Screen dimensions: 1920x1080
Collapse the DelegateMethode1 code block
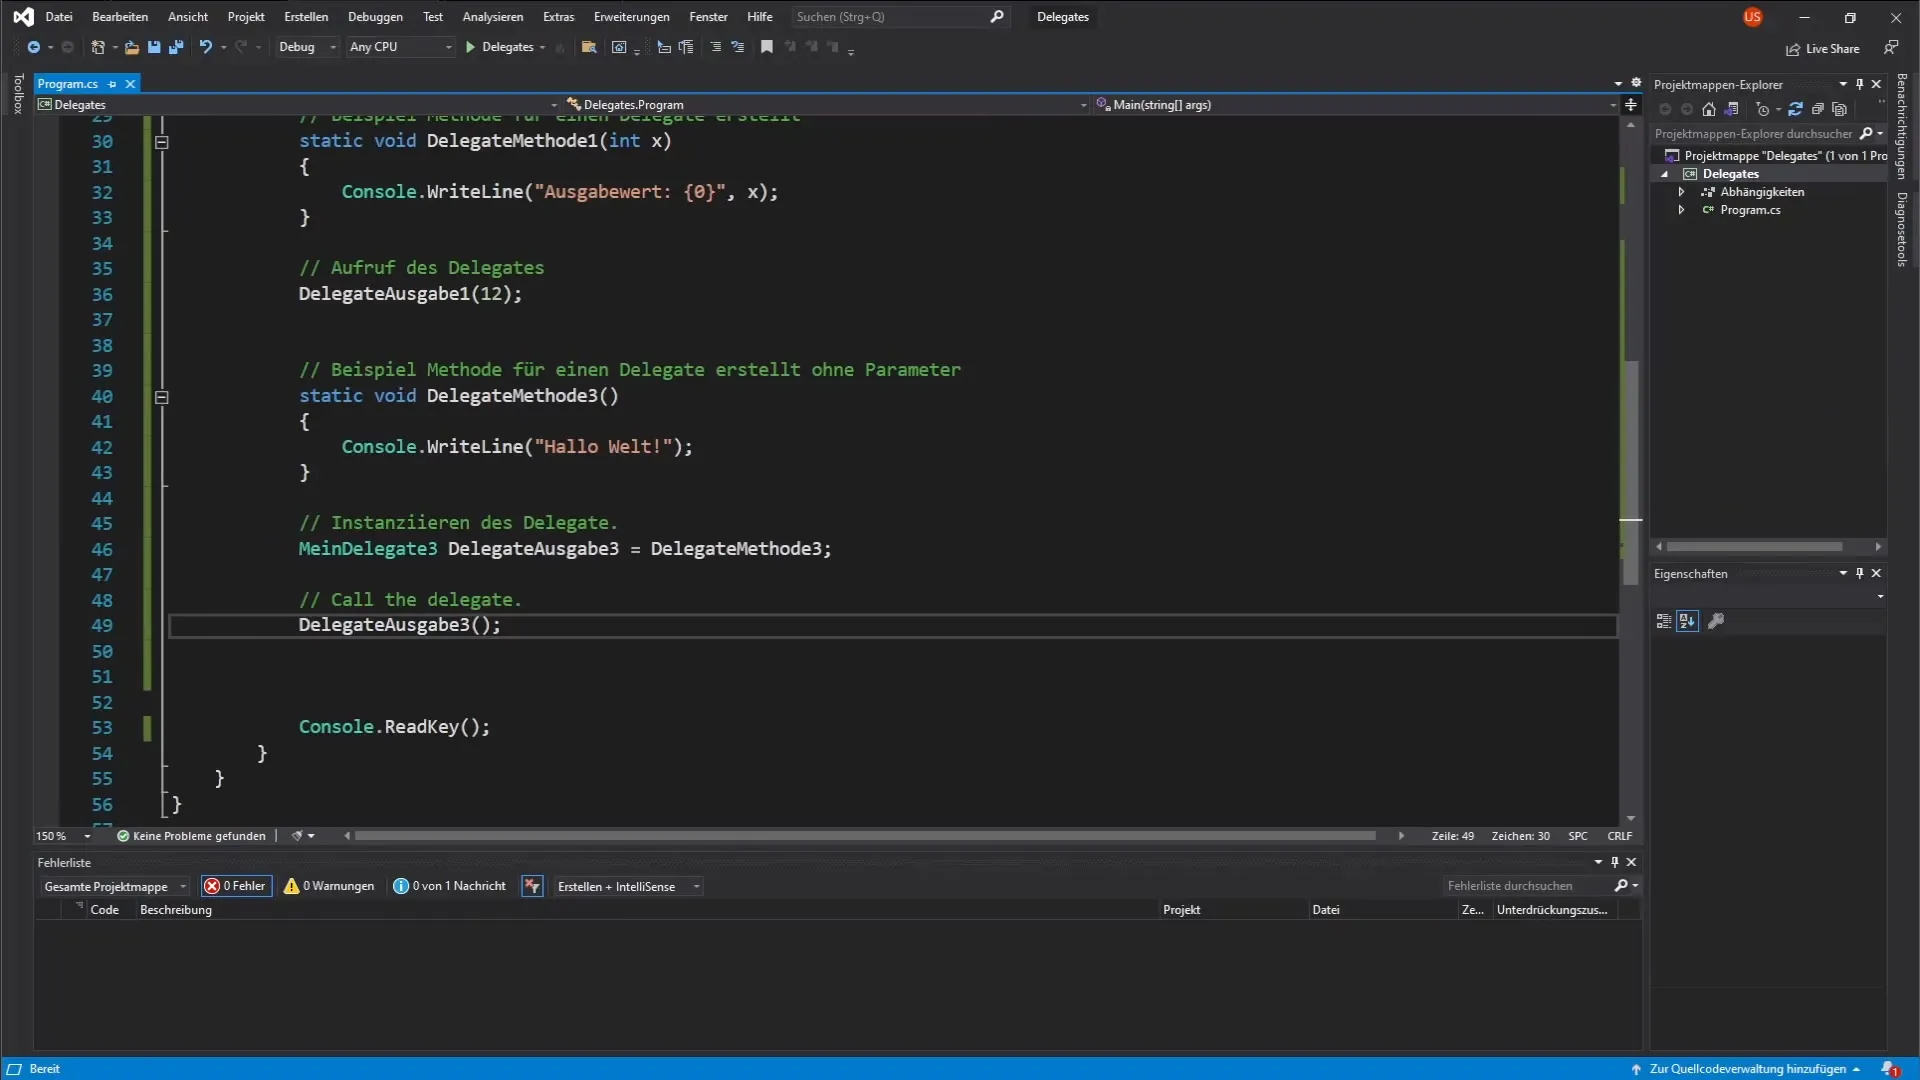coord(162,142)
